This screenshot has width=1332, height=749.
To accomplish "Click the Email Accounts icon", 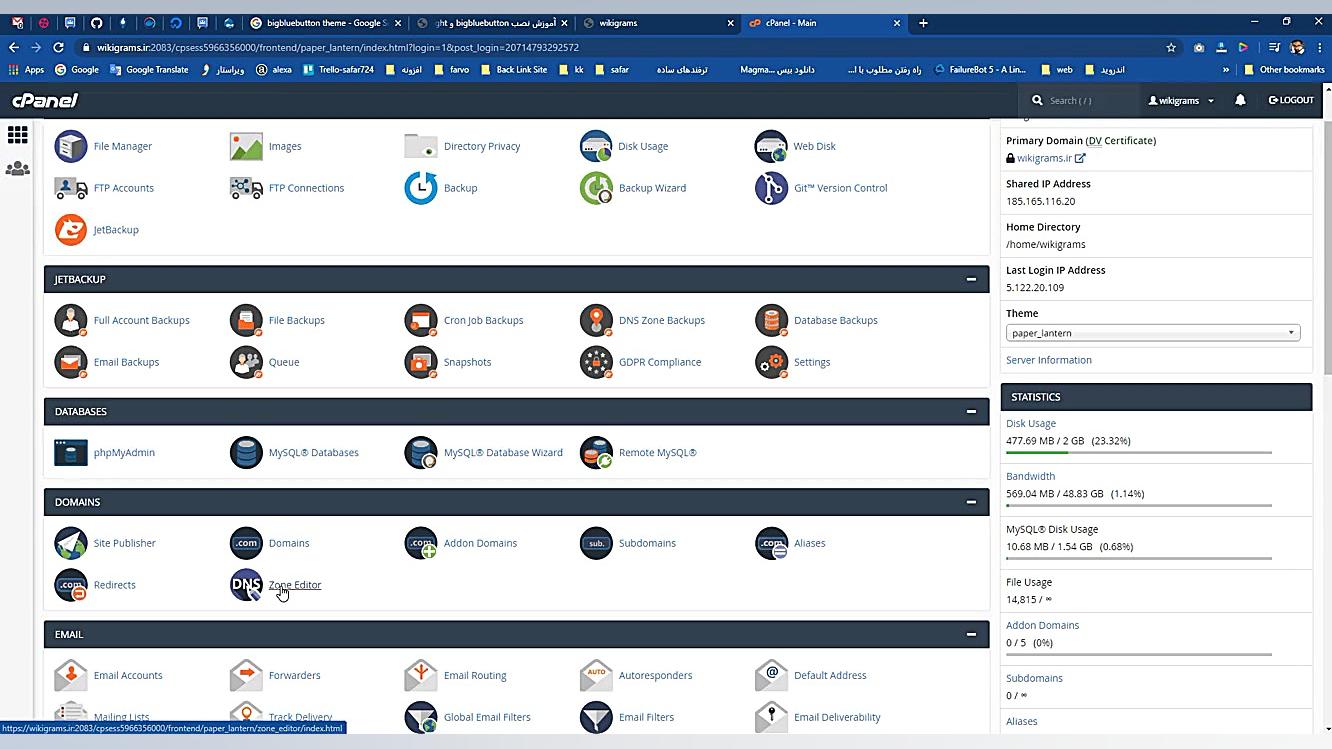I will point(71,675).
